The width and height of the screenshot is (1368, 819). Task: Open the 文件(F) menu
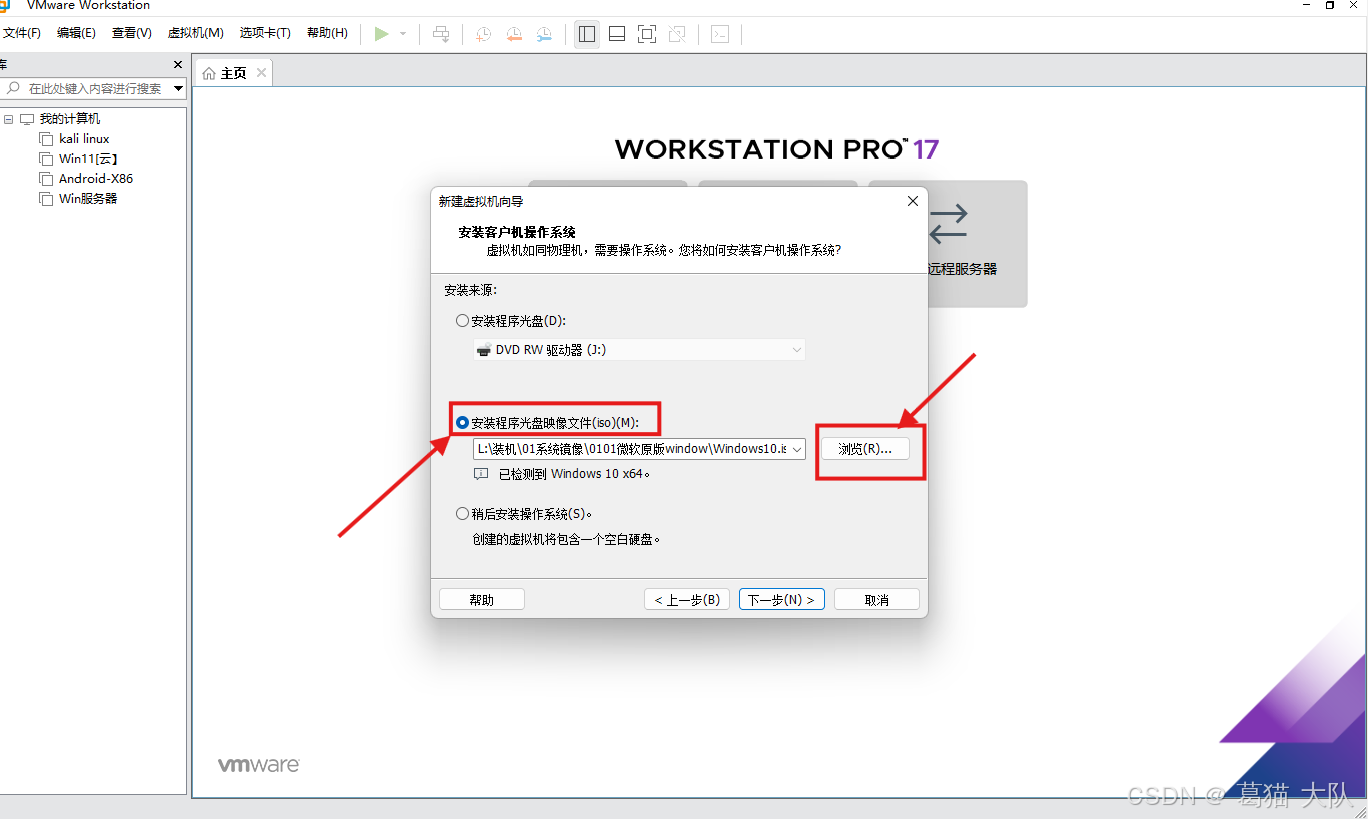tap(21, 33)
